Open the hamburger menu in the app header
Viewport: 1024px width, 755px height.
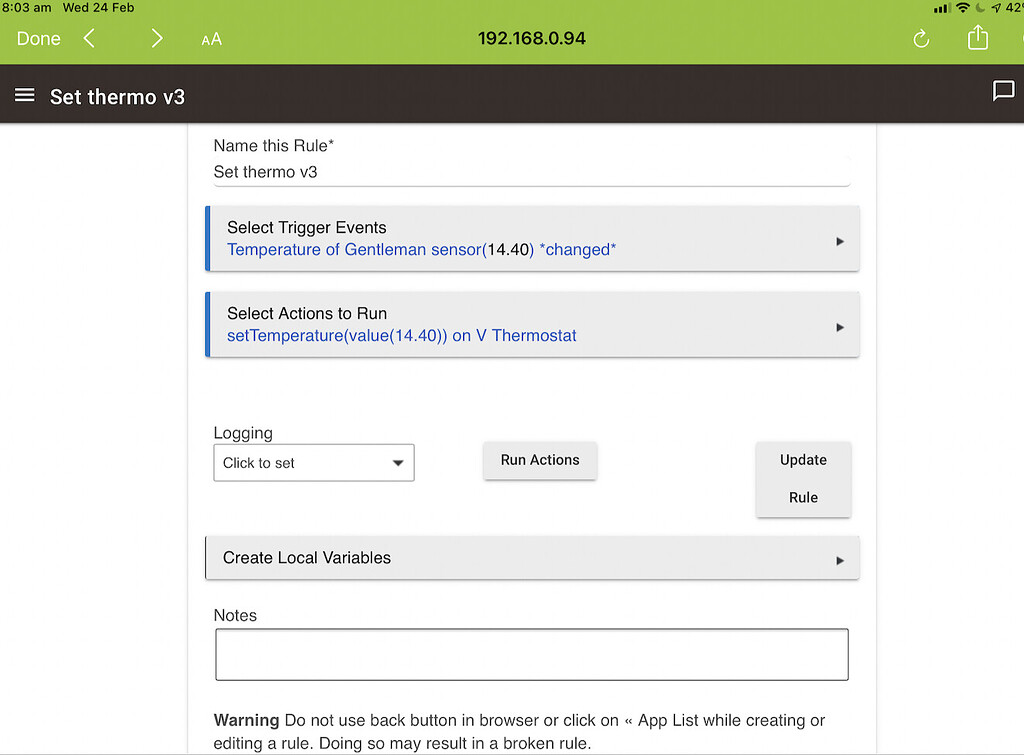pyautogui.click(x=24, y=94)
